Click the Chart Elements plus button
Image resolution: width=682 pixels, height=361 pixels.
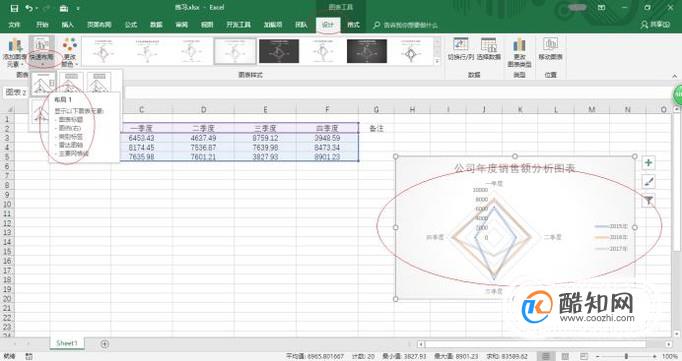click(x=648, y=163)
